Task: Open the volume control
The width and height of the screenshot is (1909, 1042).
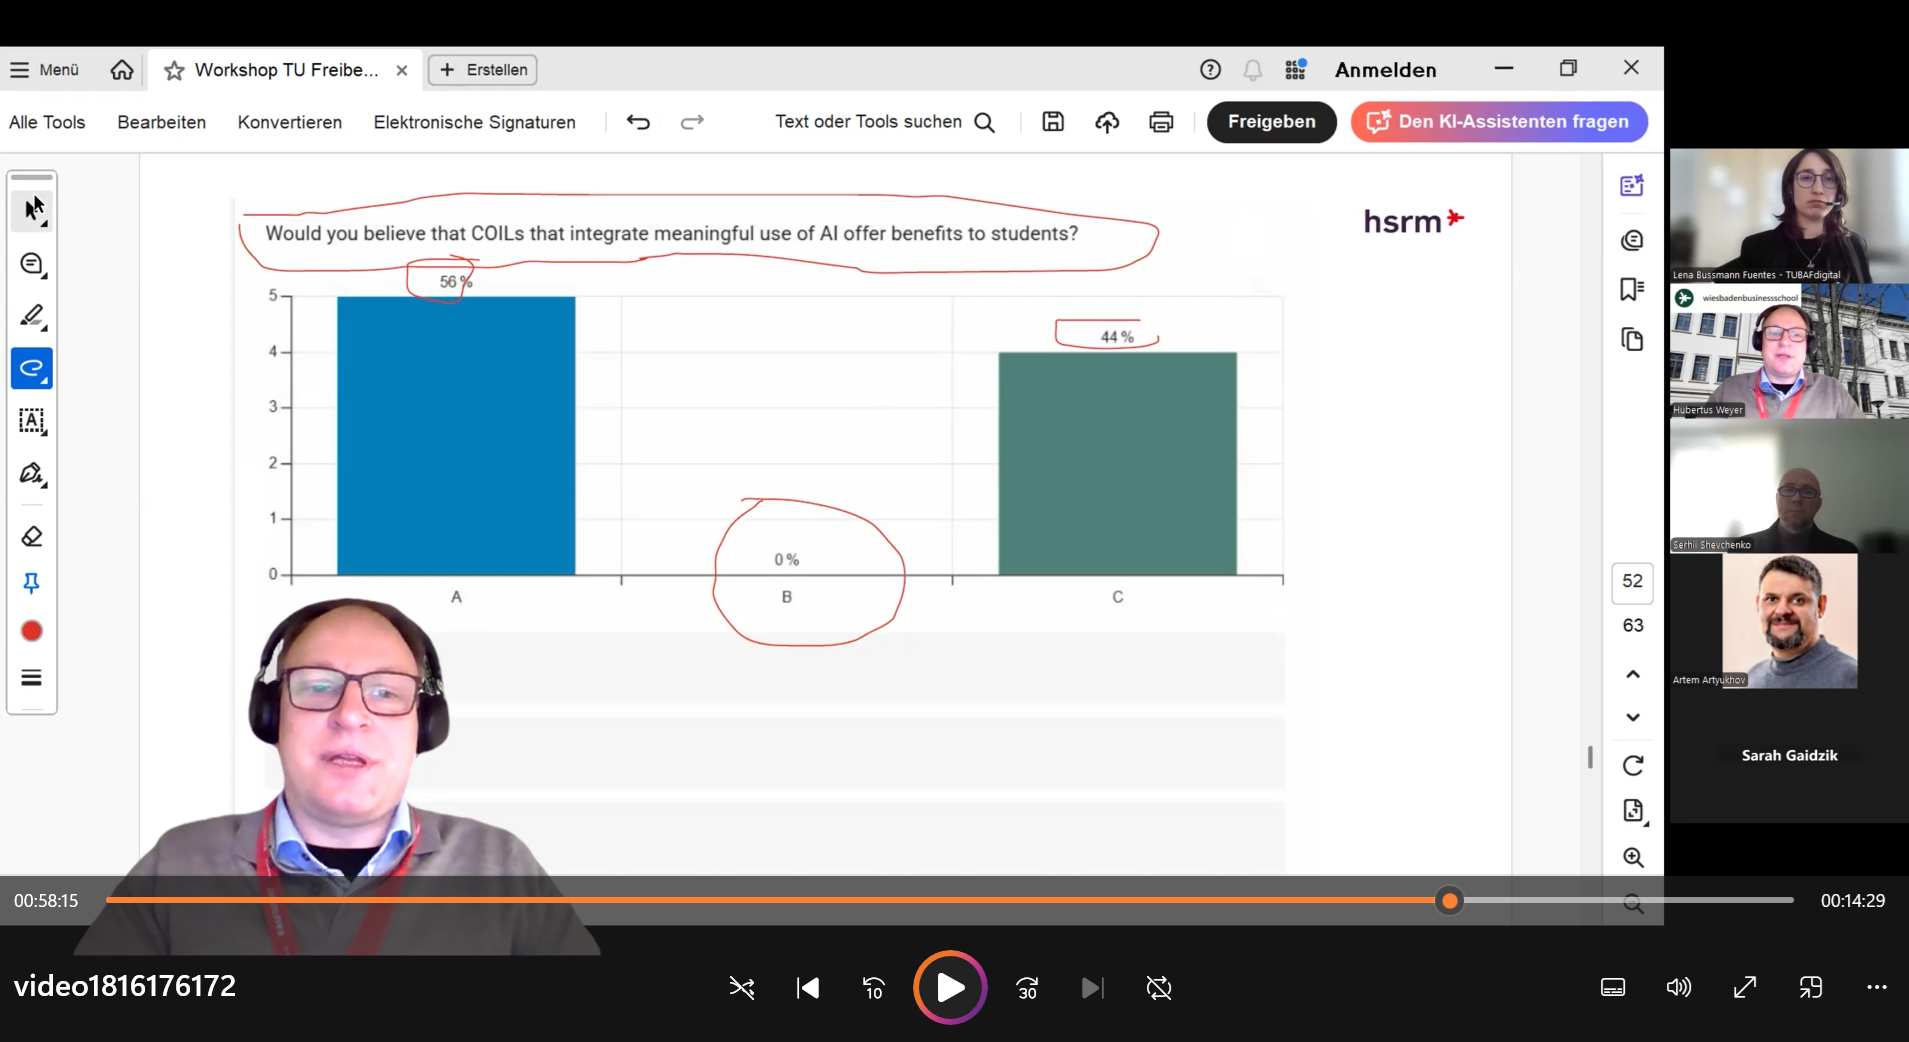Action: coord(1678,988)
